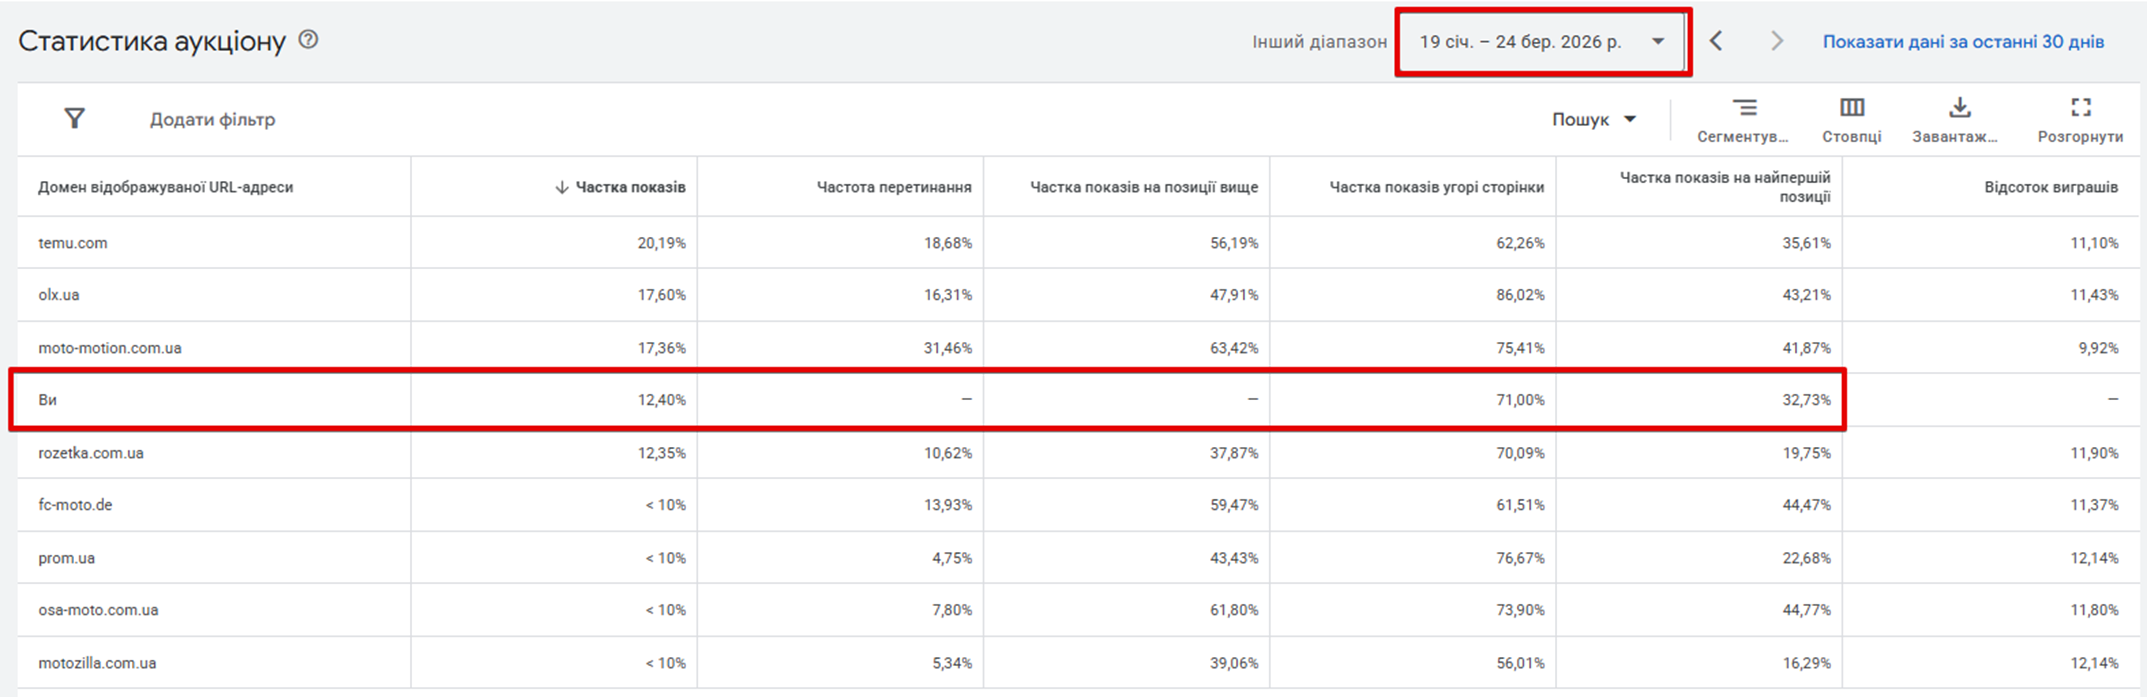This screenshot has height=697, width=2147.
Task: Click Додати фільтр field
Action: pyautogui.click(x=212, y=119)
